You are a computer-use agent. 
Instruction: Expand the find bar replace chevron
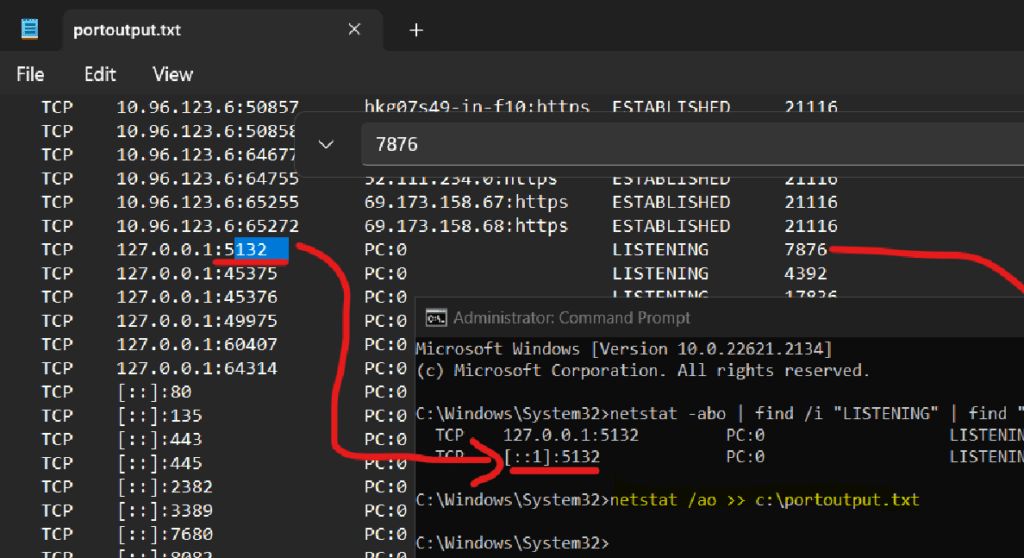pos(326,144)
